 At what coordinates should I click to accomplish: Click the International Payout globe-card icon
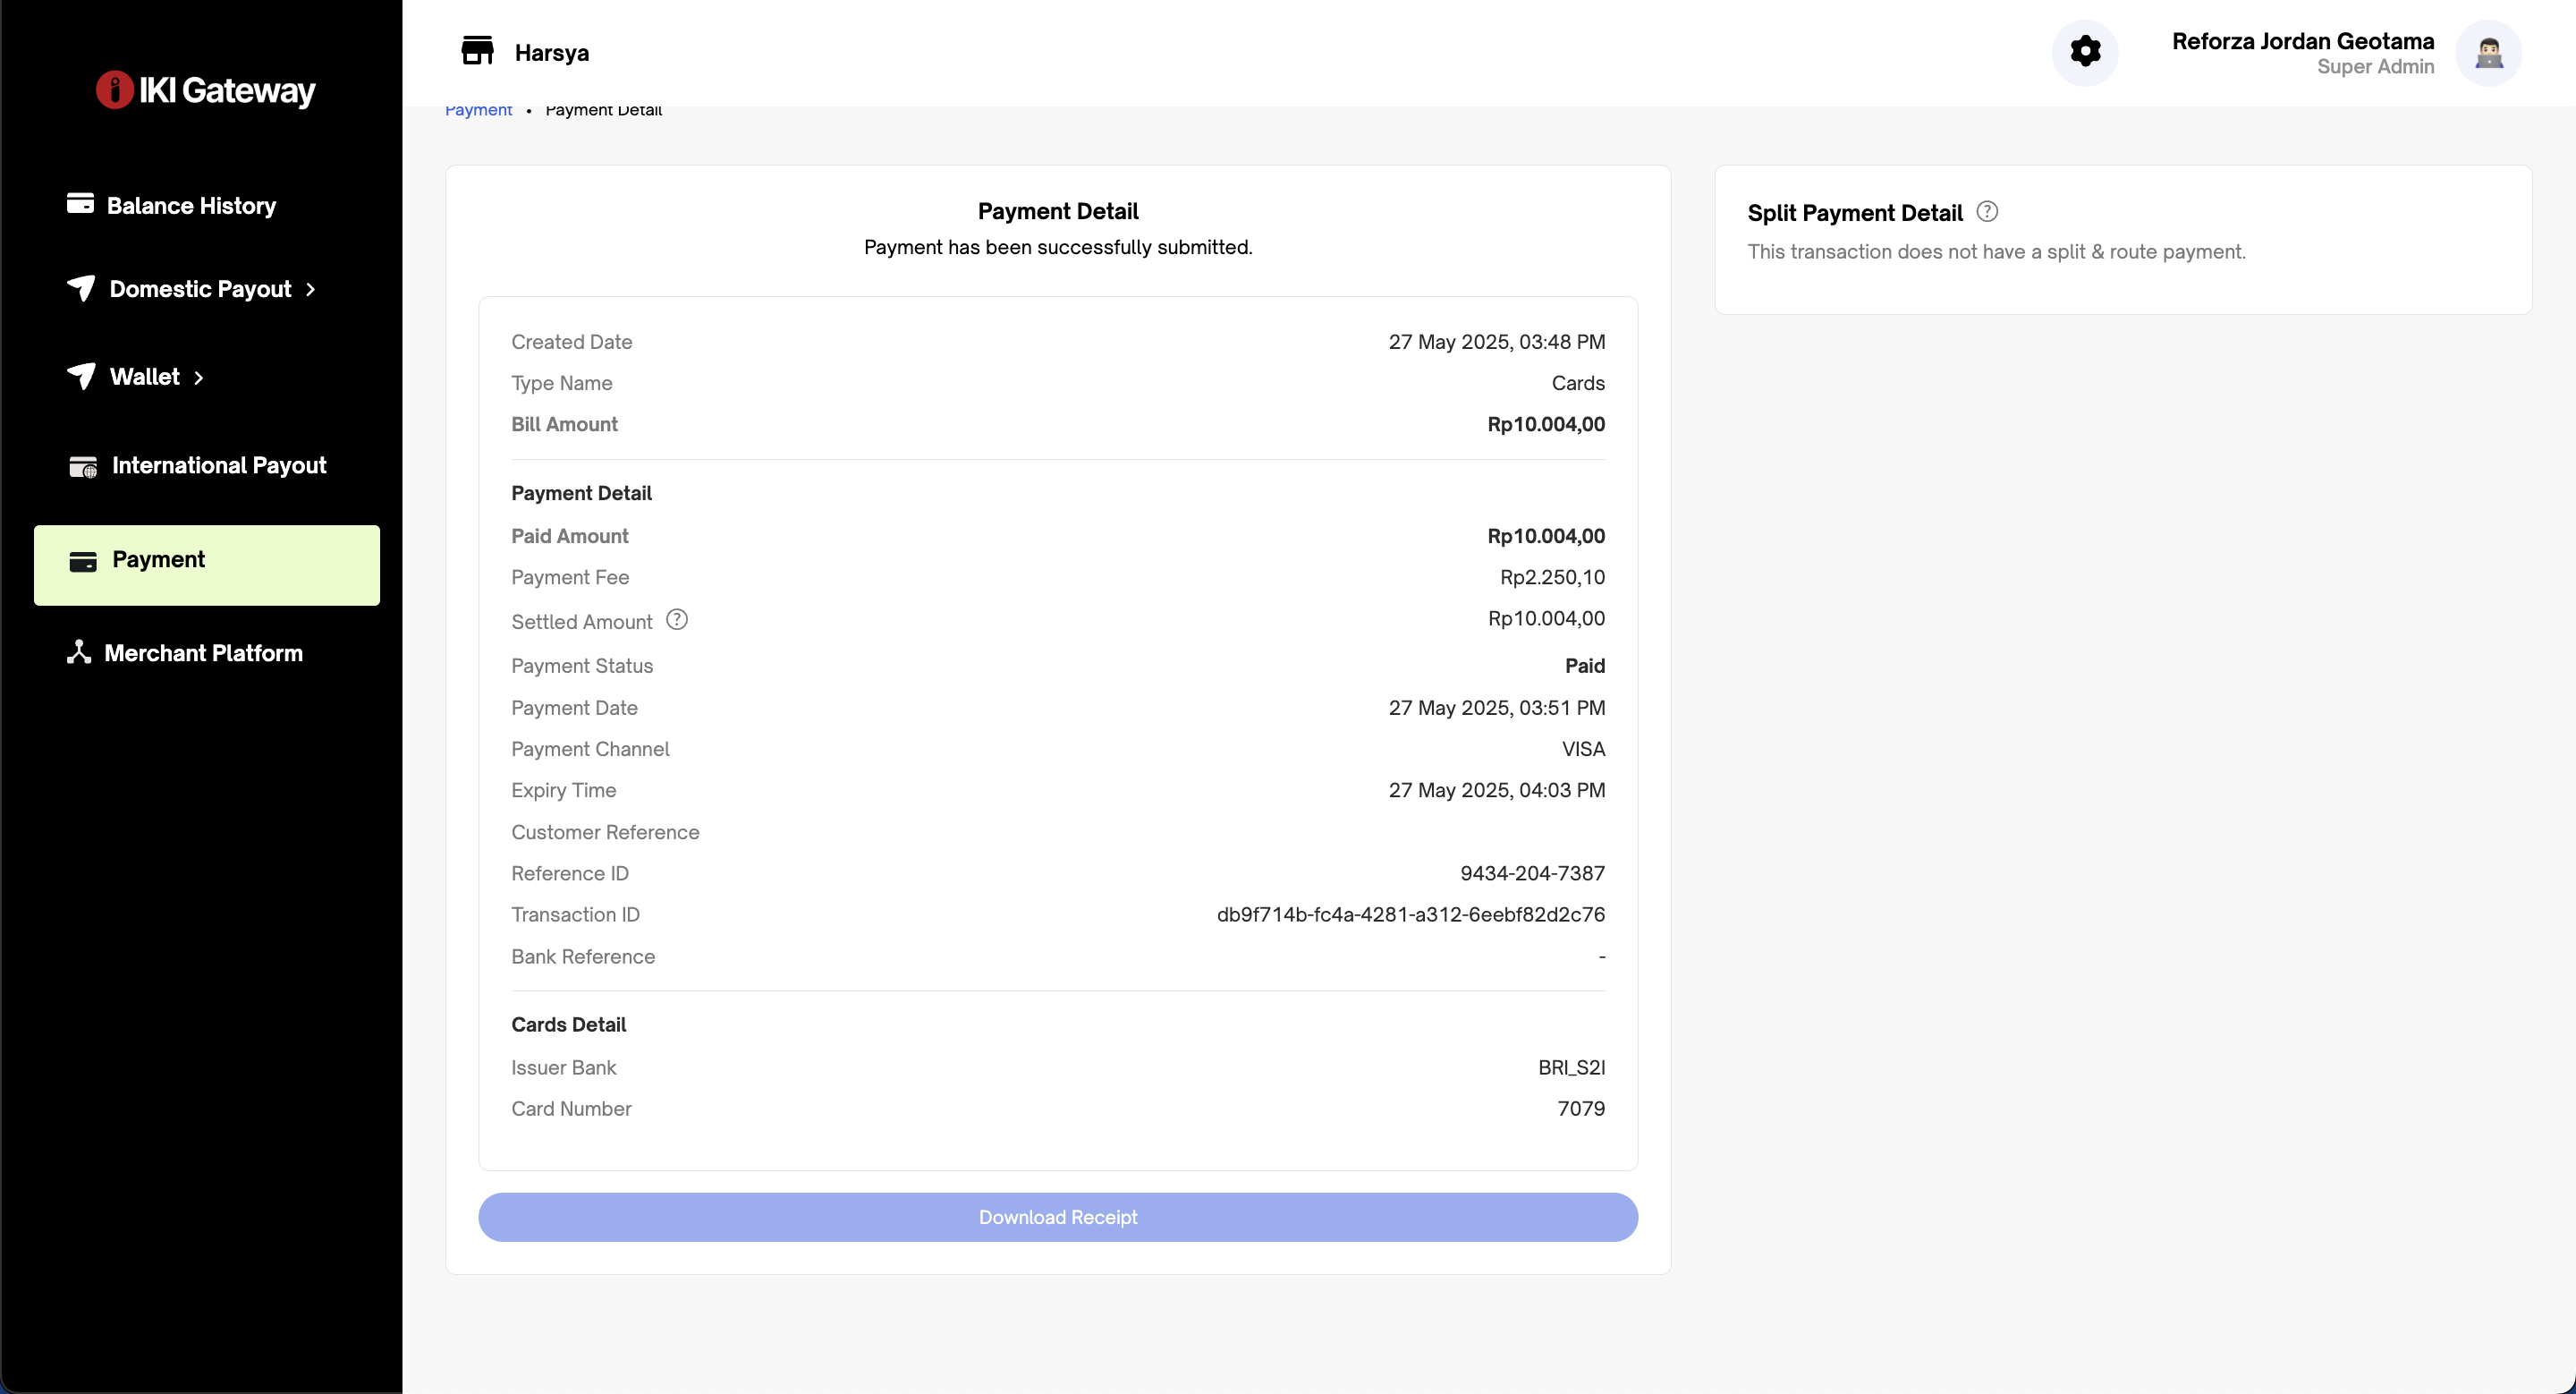tap(82, 466)
